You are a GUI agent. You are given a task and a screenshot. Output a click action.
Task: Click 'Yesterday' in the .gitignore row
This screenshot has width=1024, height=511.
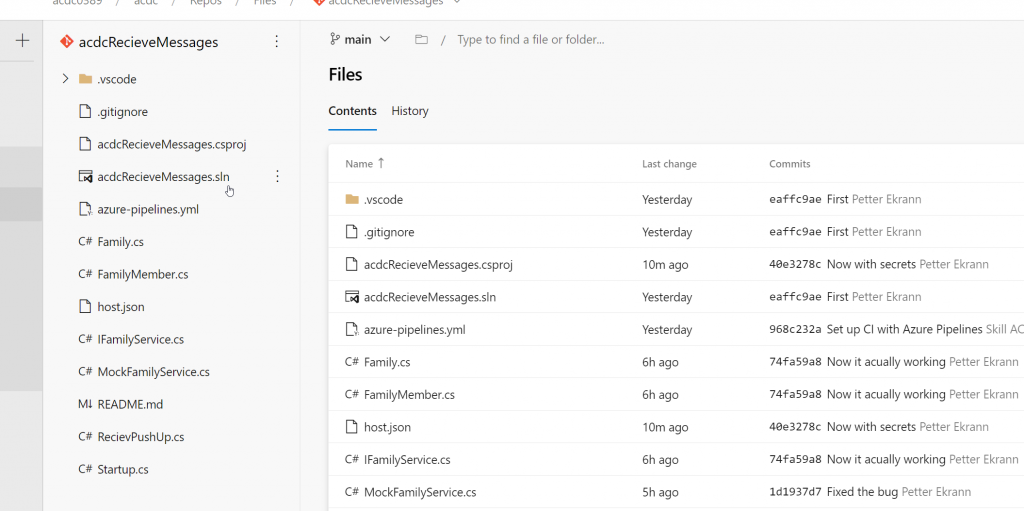point(667,232)
